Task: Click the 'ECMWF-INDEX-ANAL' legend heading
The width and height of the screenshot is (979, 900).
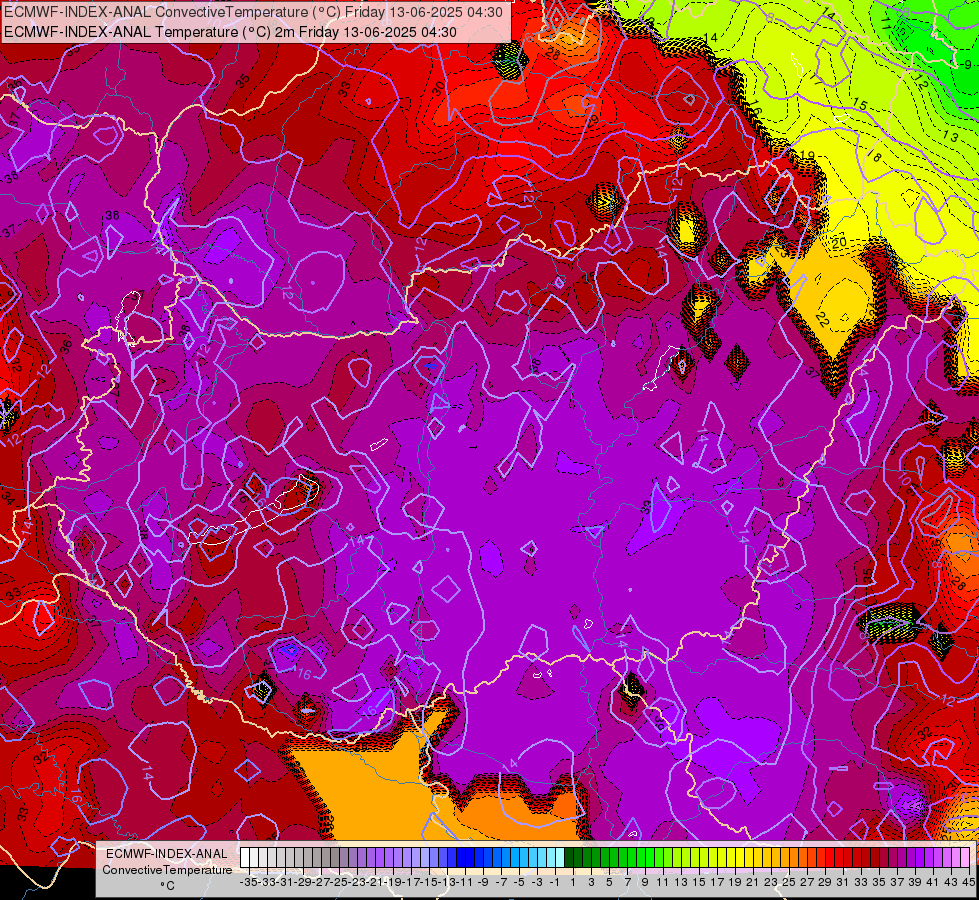Action: tap(167, 854)
